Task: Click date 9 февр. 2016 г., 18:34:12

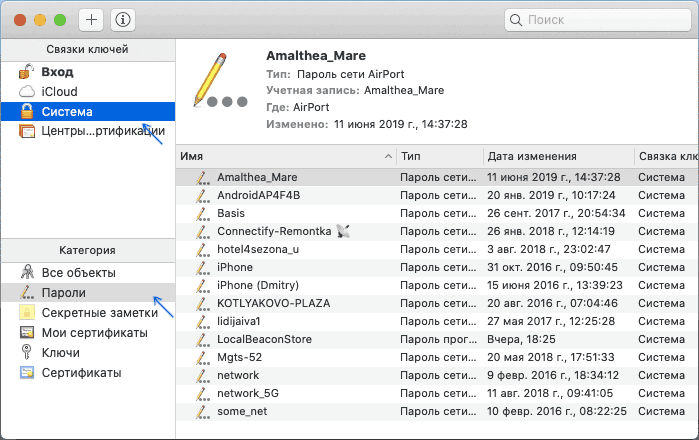Action: [x=553, y=375]
